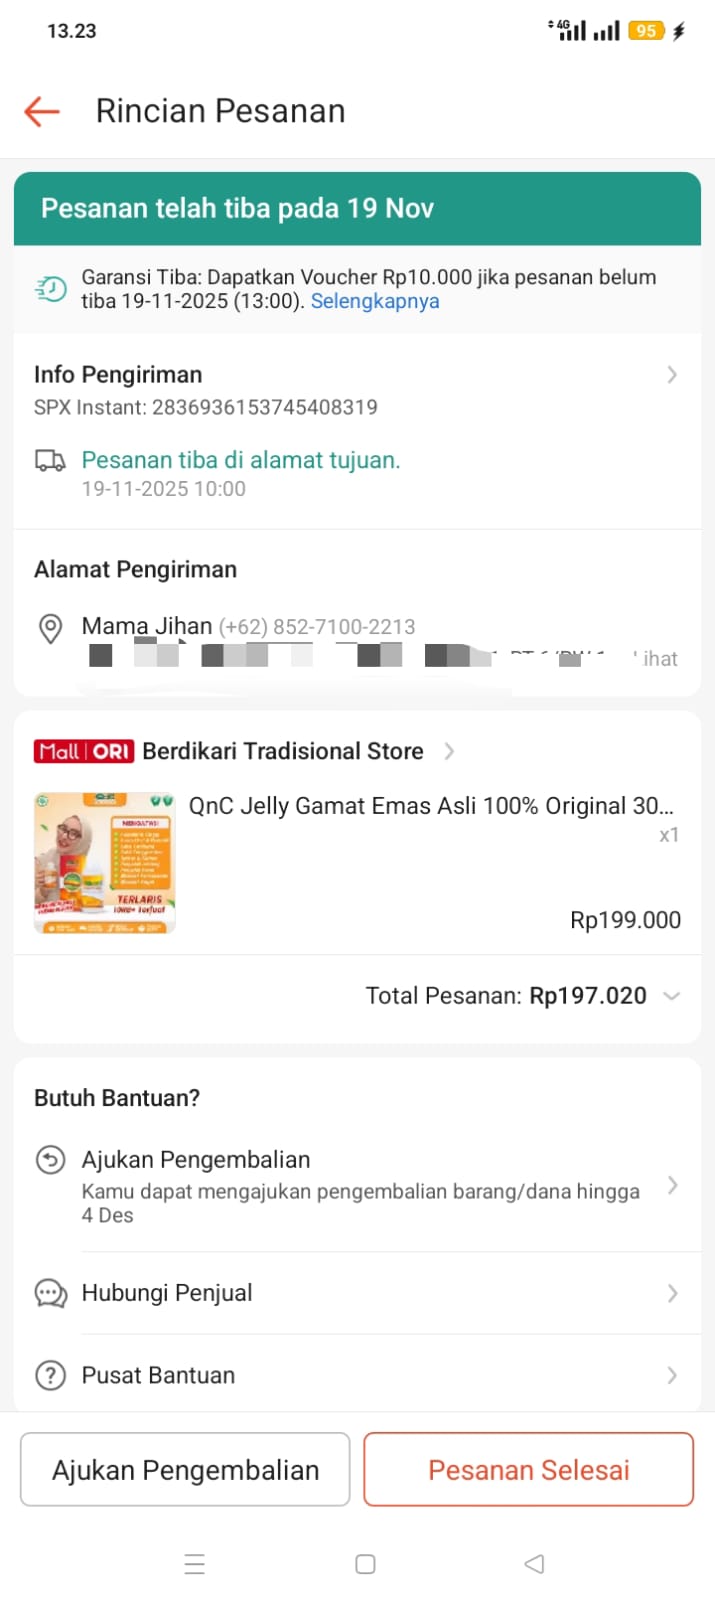The width and height of the screenshot is (715, 1600).
Task: Tap the Garansi Tiba clock icon
Action: (x=50, y=289)
